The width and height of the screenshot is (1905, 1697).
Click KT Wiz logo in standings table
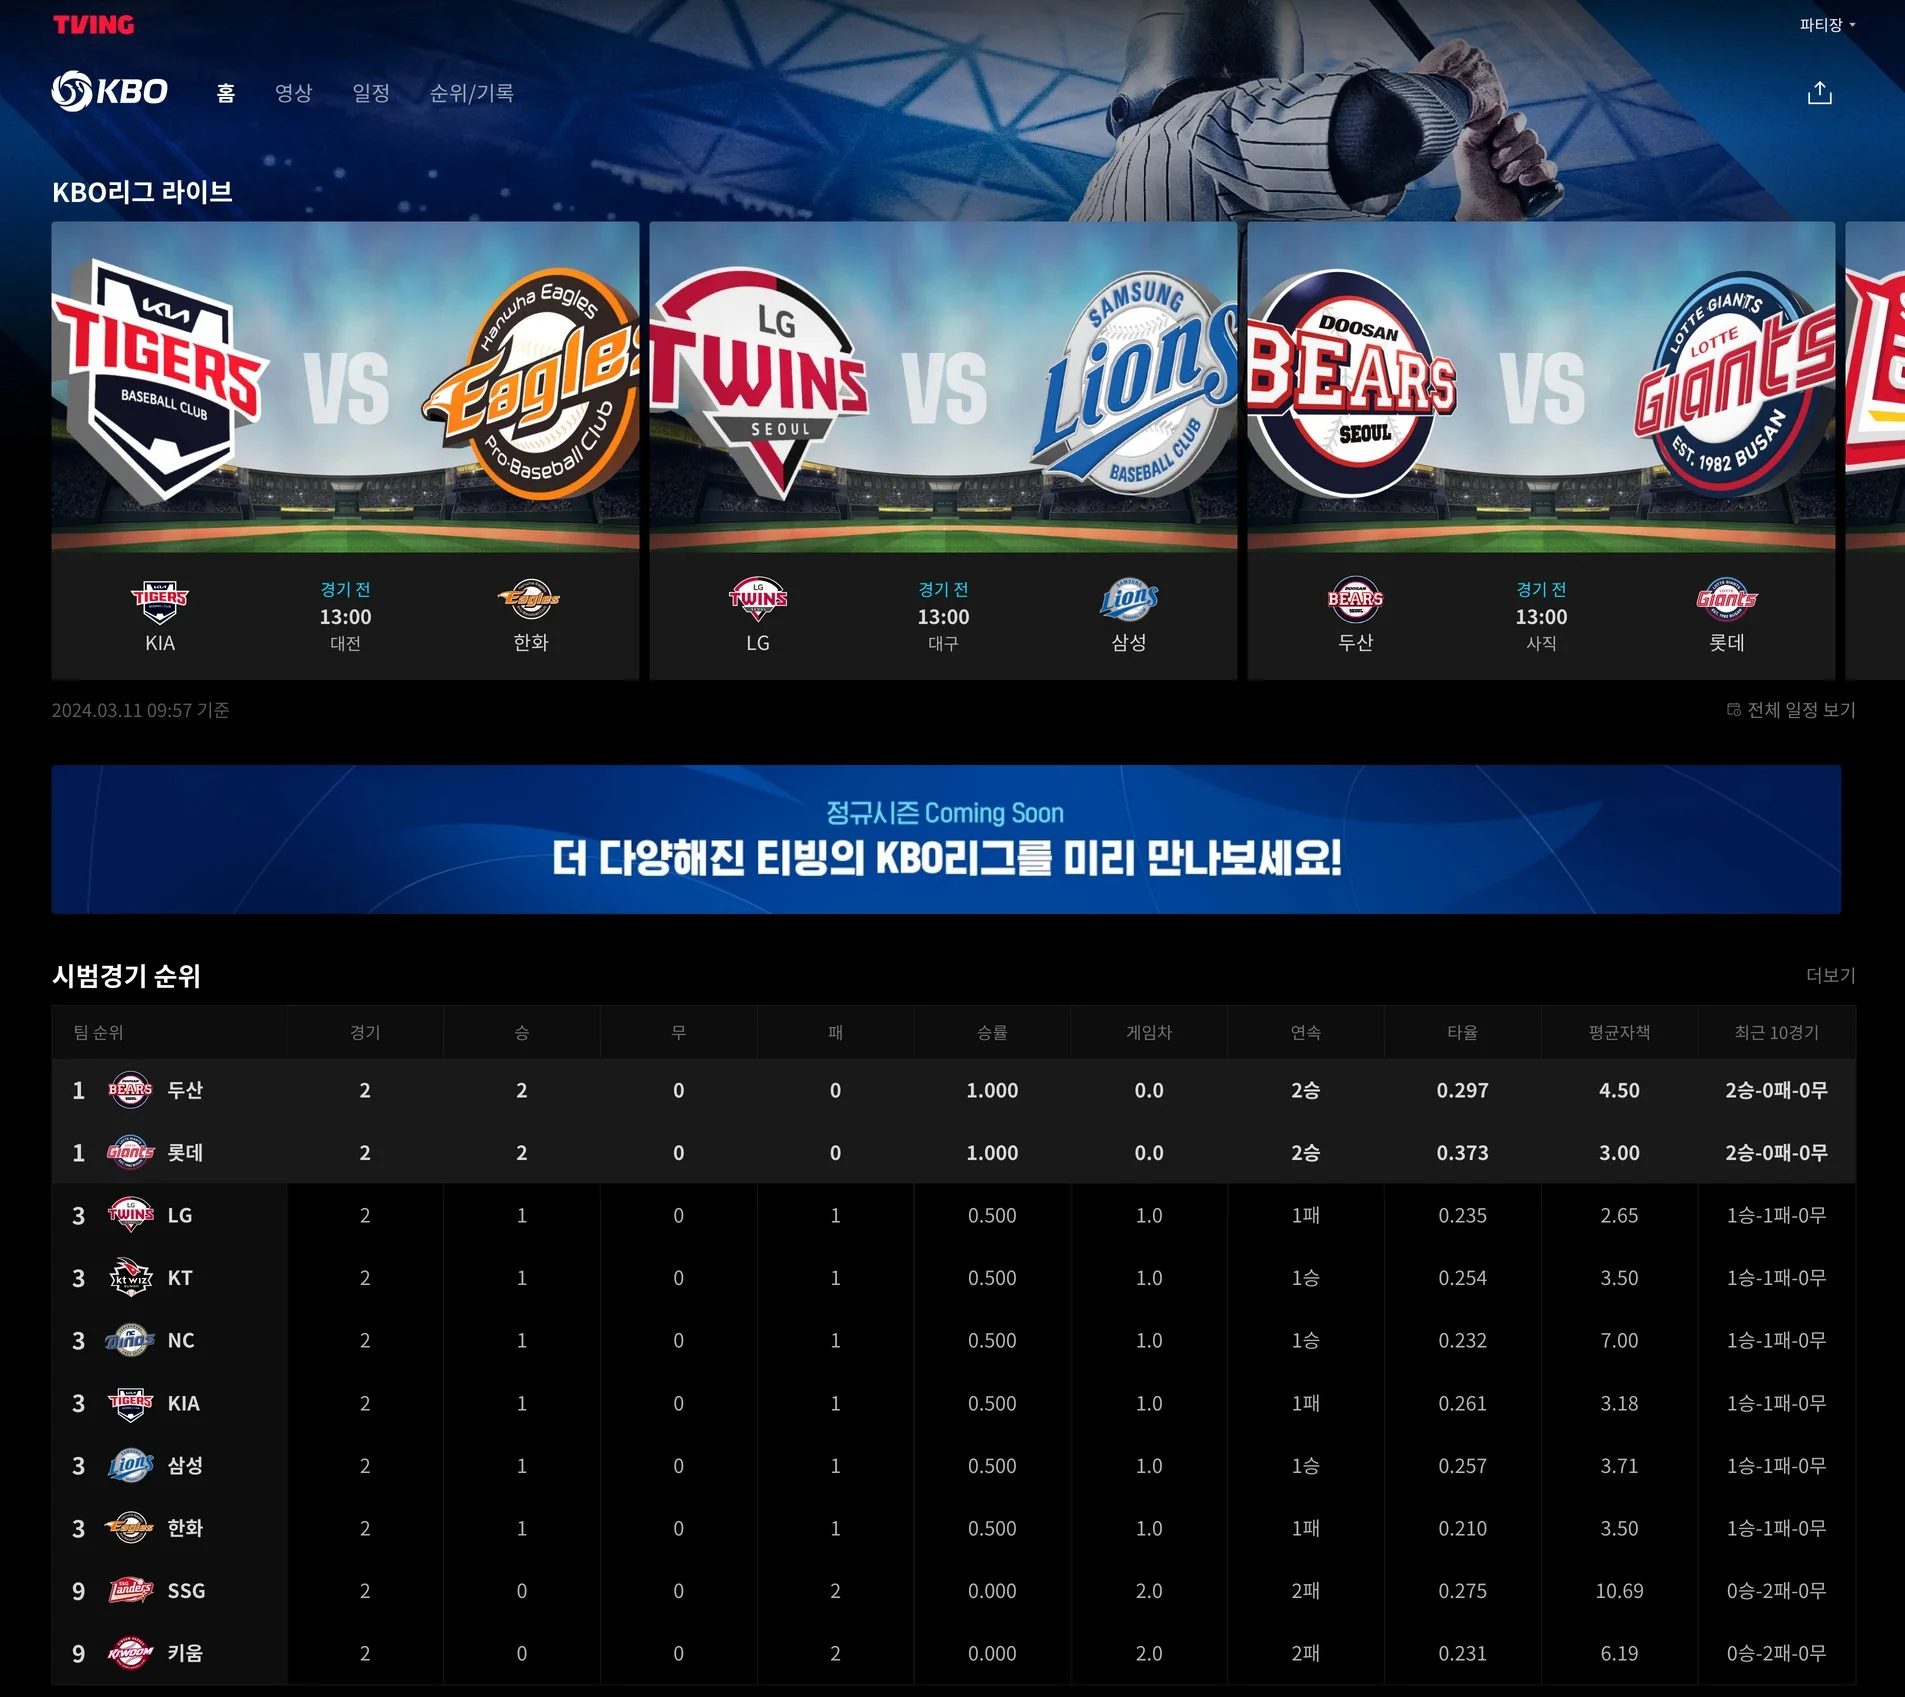[x=130, y=1278]
